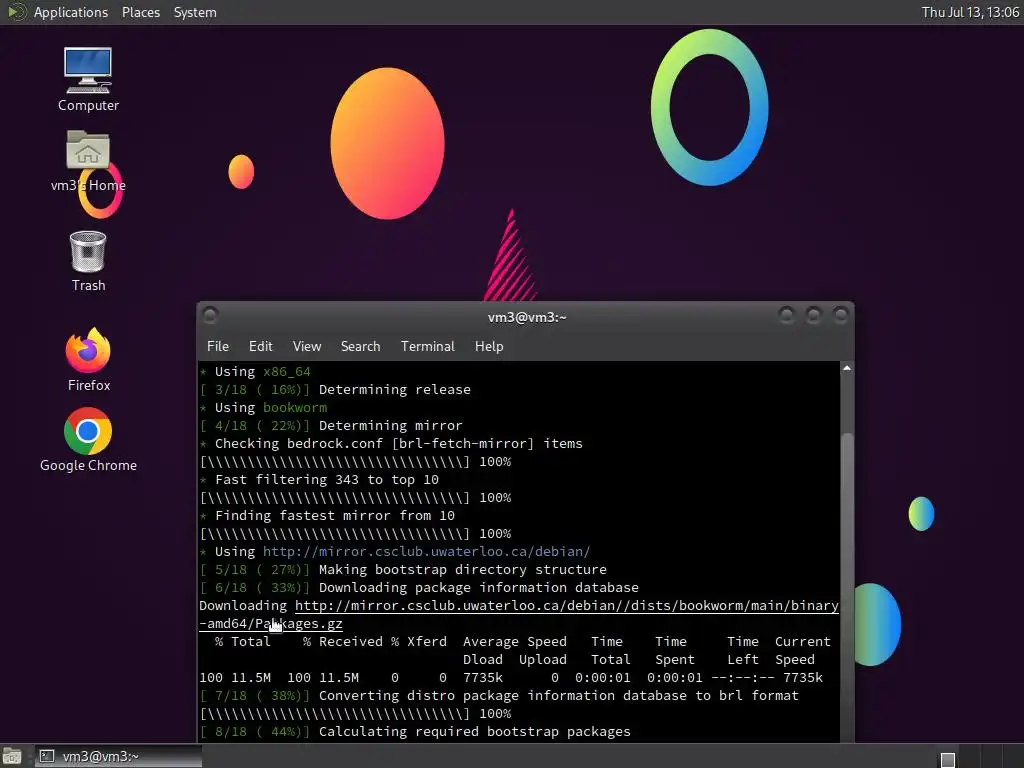The height and width of the screenshot is (768, 1024).
Task: Open the terminal View menu
Action: (x=306, y=346)
